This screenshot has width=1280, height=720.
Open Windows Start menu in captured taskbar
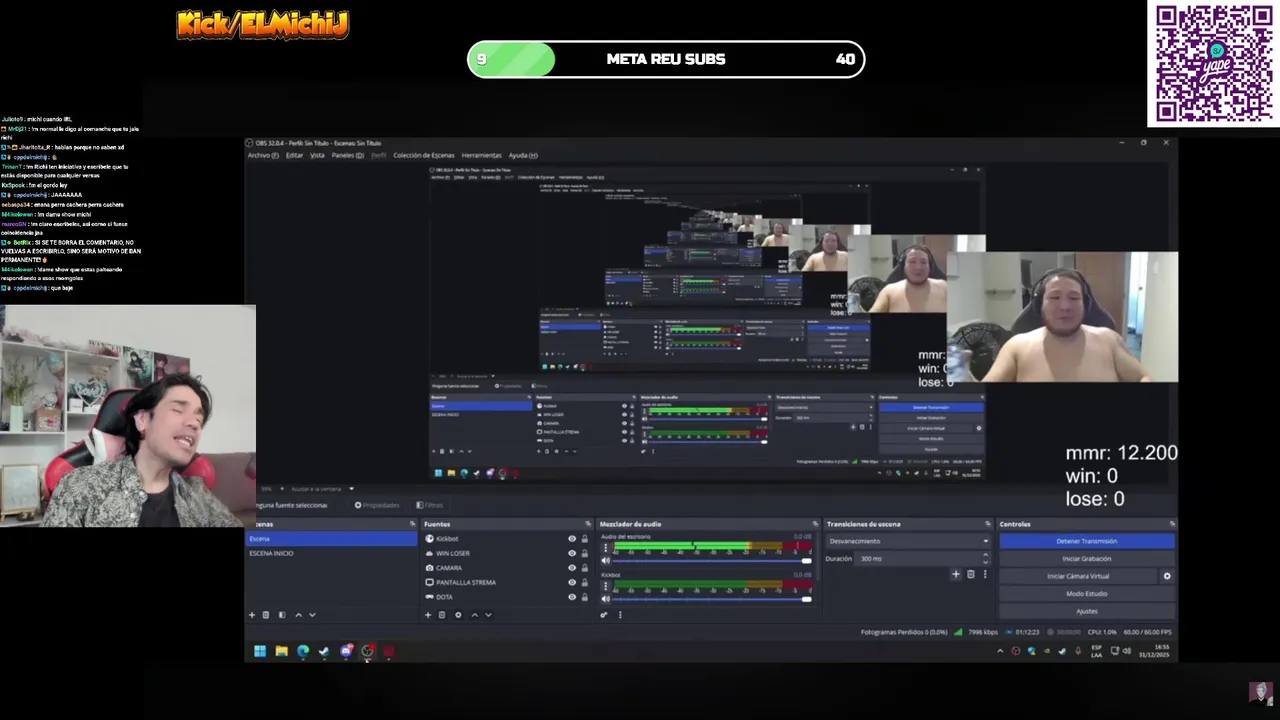tap(260, 651)
